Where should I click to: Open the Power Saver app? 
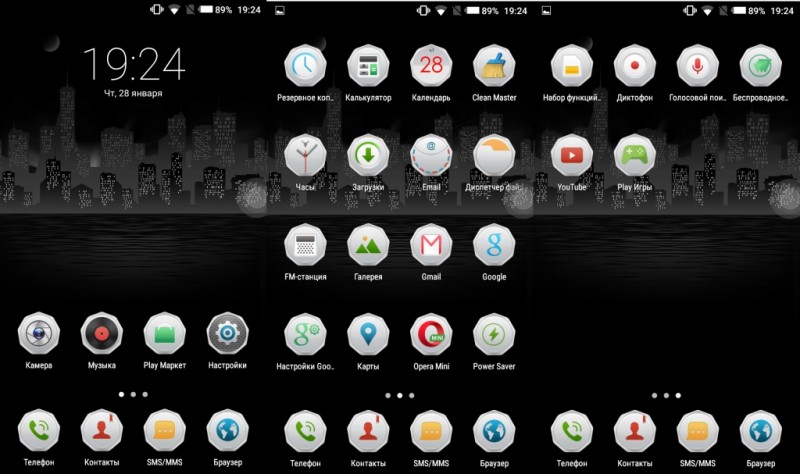pos(494,335)
